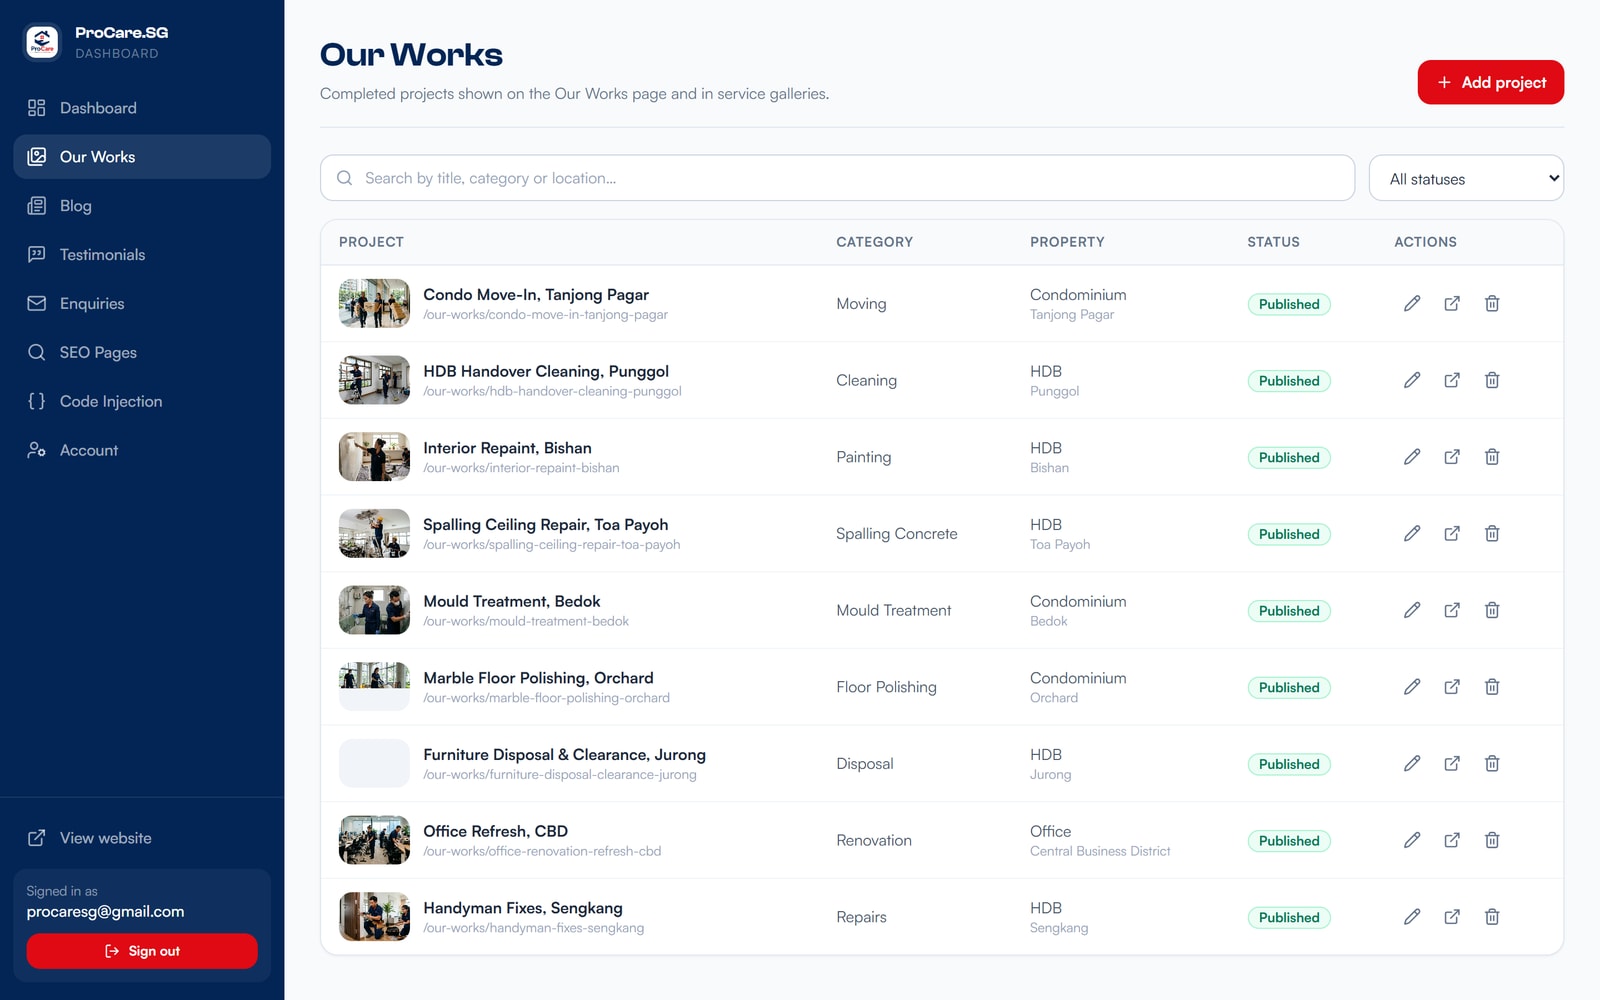Click Office Refresh, CBD thumbnail

(x=374, y=840)
